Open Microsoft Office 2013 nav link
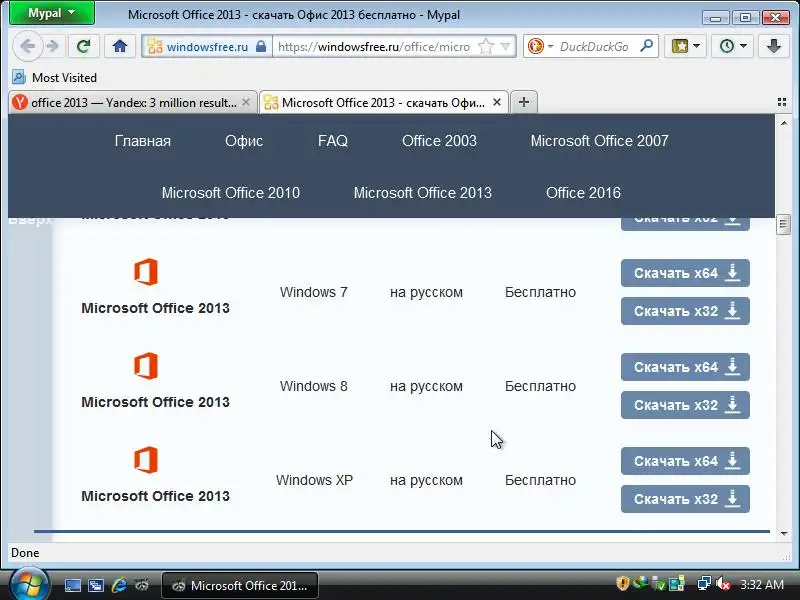800x600 pixels. [422, 193]
